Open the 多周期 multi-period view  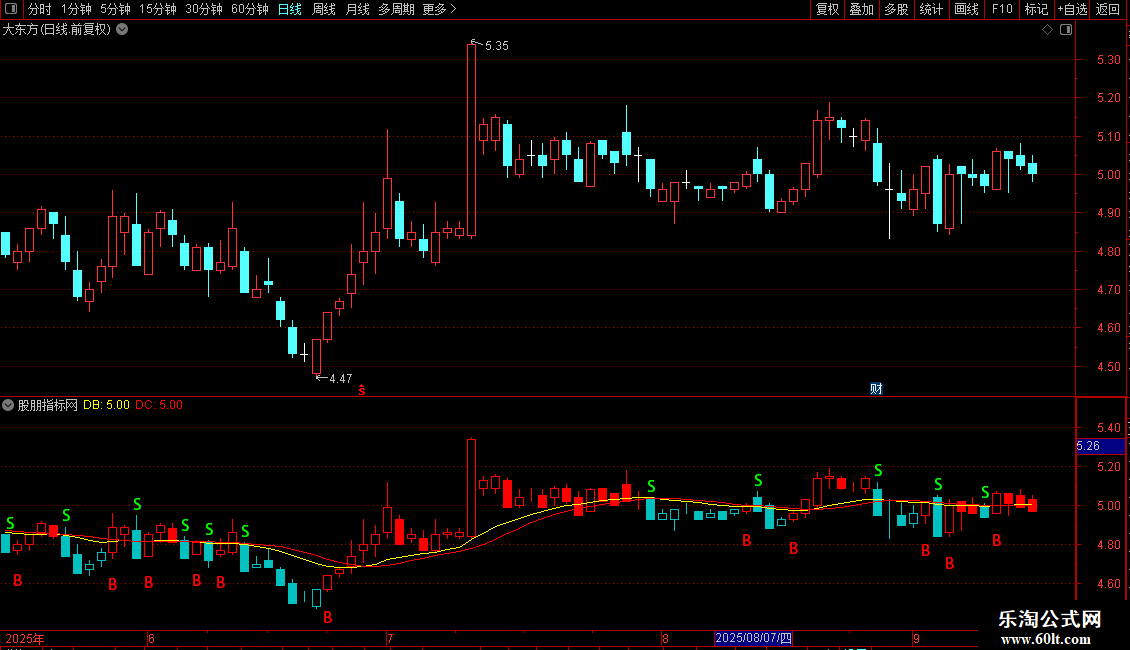[396, 9]
